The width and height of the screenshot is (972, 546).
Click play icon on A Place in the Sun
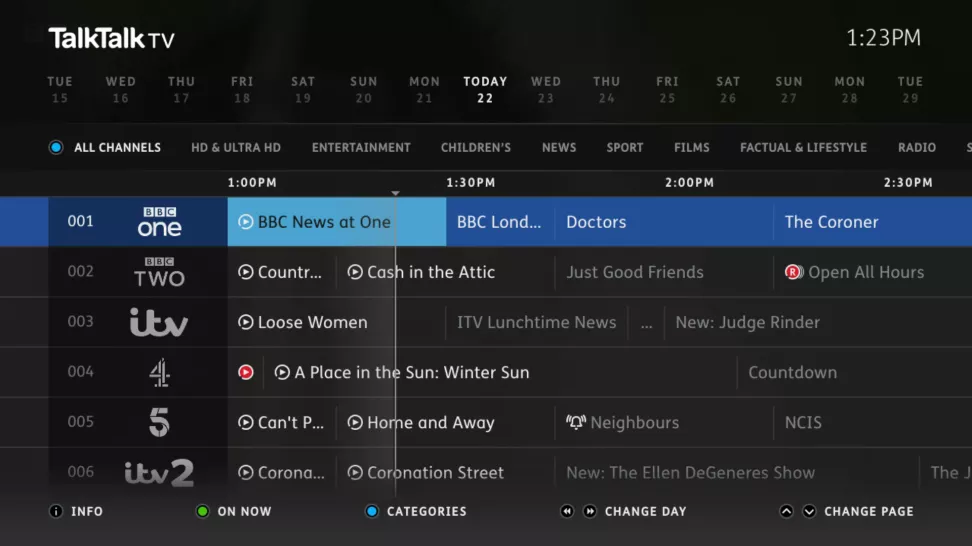click(282, 372)
